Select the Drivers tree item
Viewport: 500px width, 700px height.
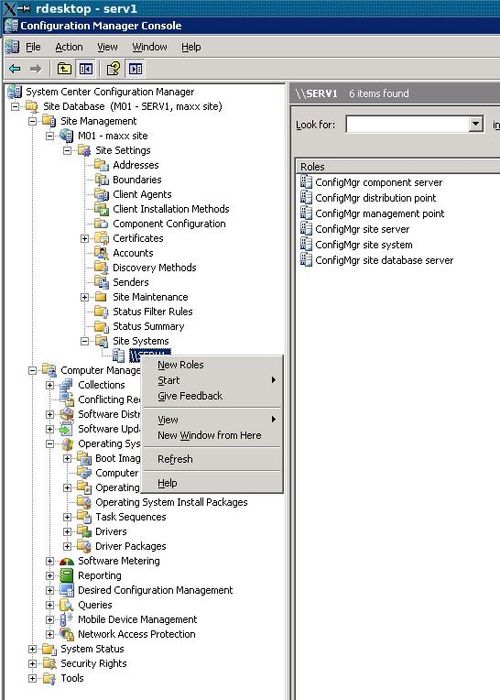point(111,532)
